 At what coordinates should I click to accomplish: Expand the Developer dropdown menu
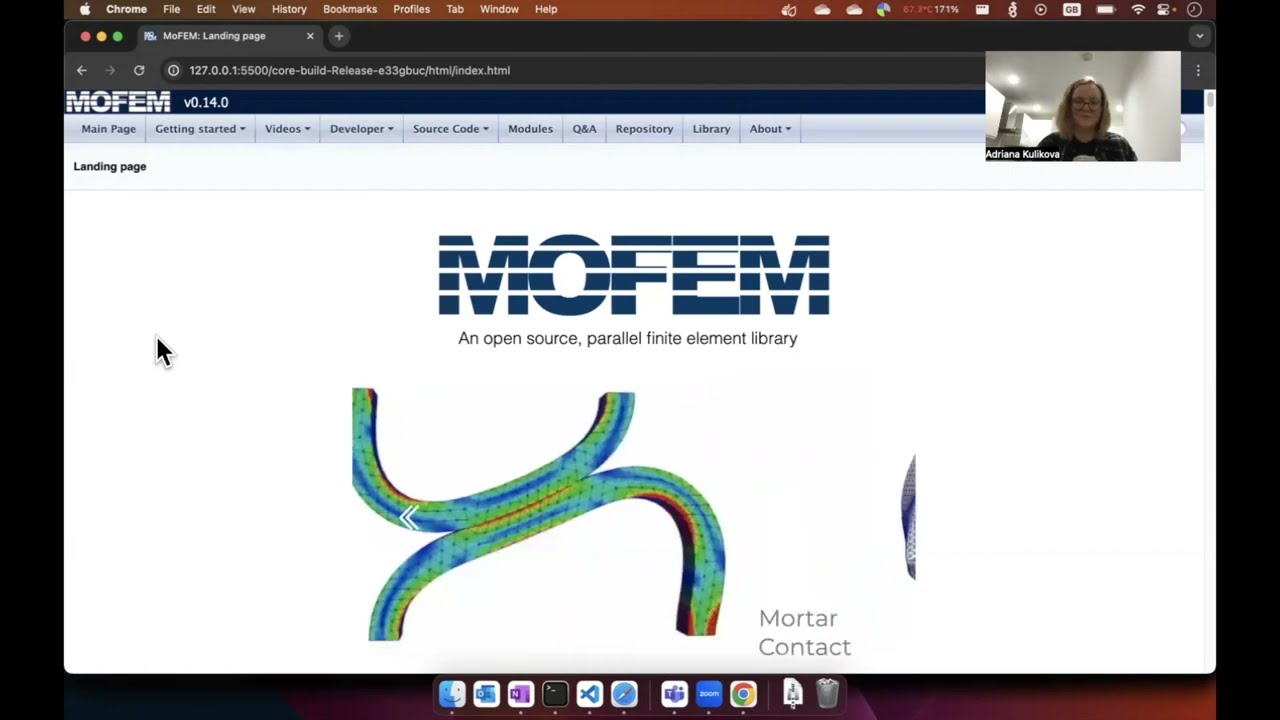[x=361, y=129]
